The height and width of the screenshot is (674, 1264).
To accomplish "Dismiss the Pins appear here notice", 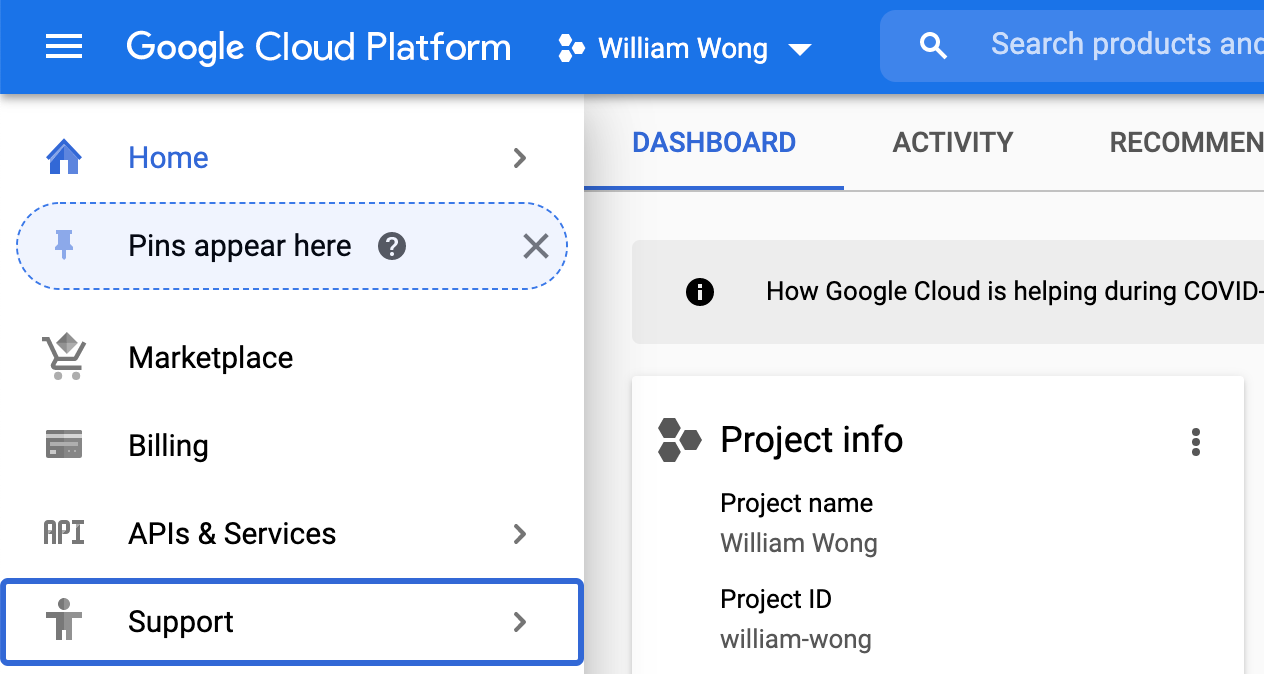I will [535, 246].
